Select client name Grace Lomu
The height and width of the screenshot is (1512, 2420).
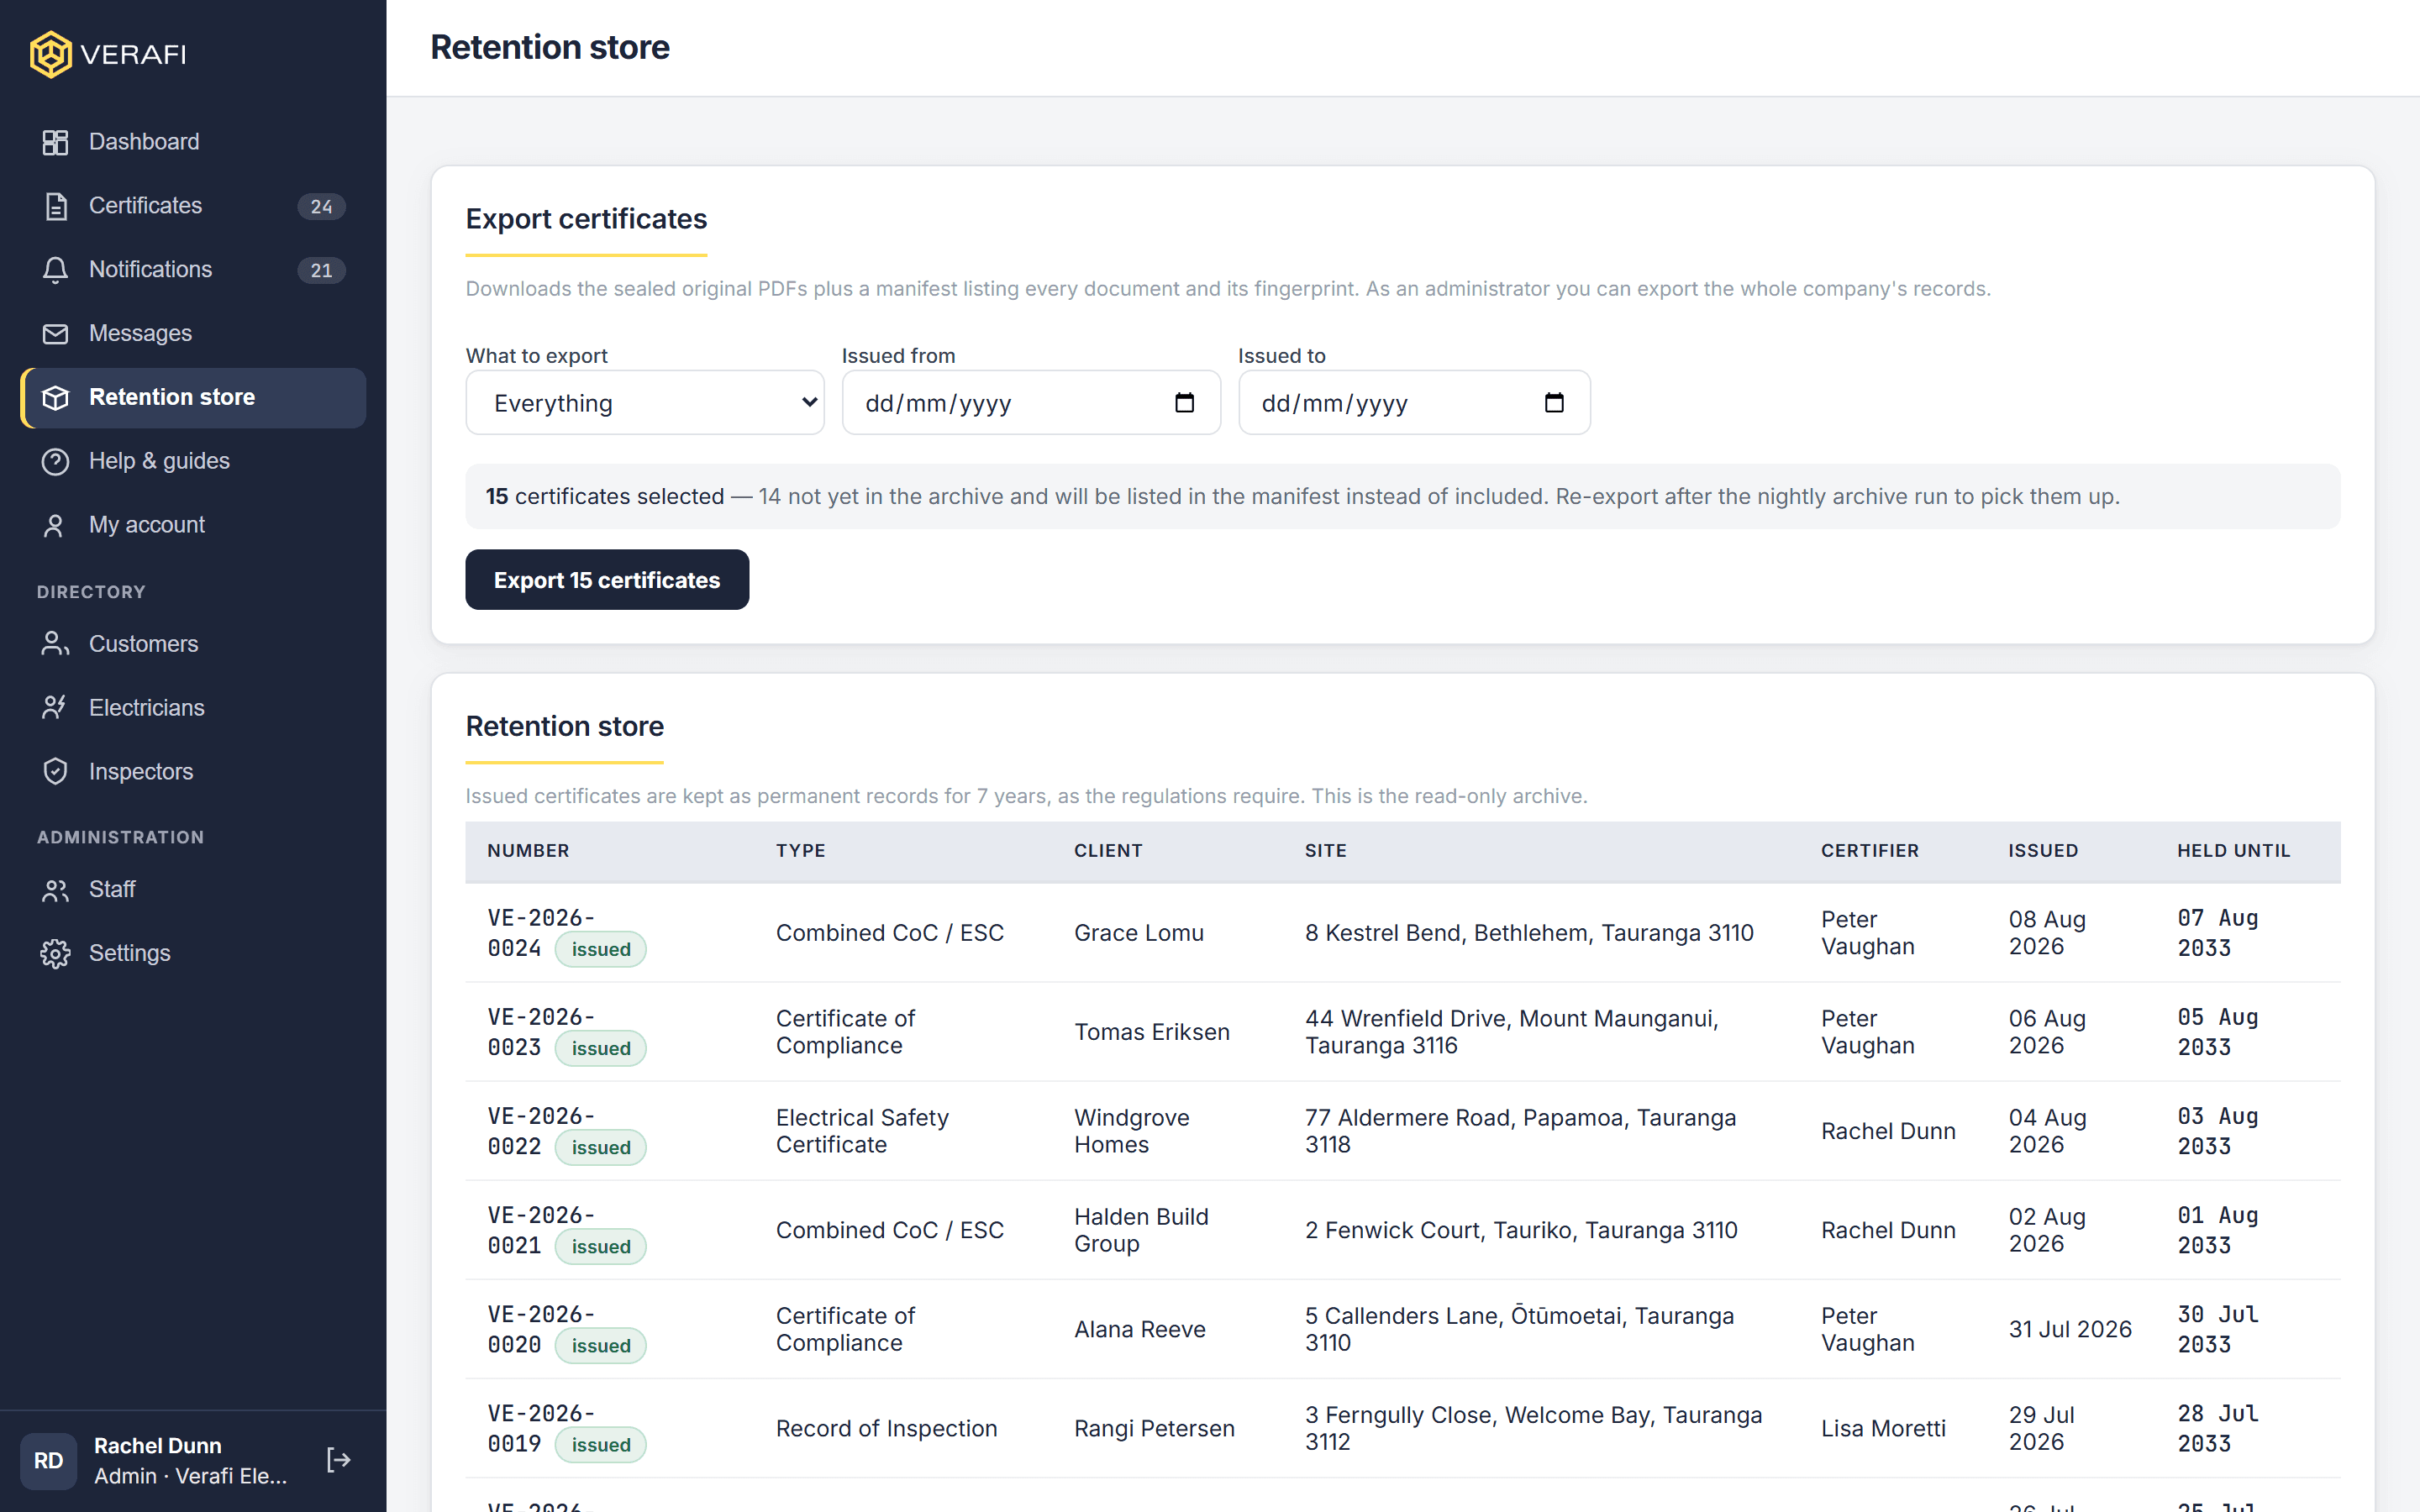pos(1139,933)
